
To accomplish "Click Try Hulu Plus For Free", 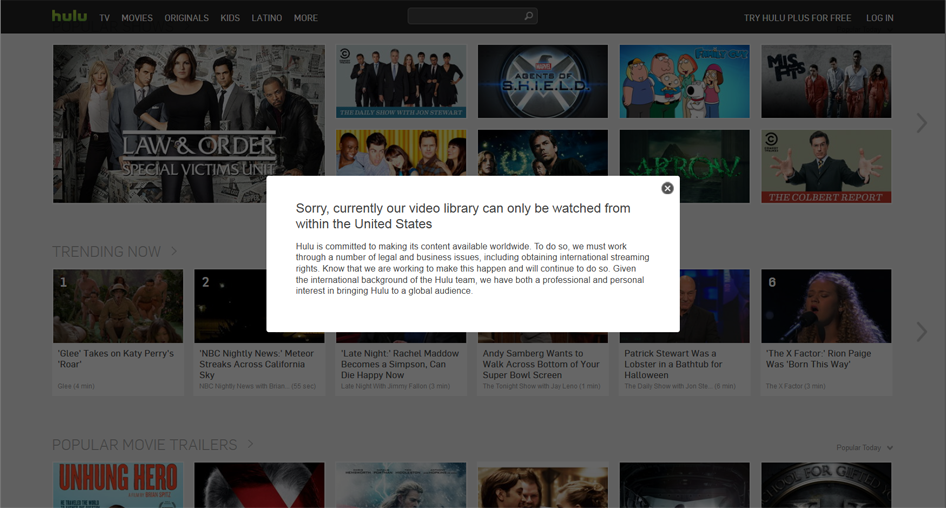I will click(x=797, y=18).
